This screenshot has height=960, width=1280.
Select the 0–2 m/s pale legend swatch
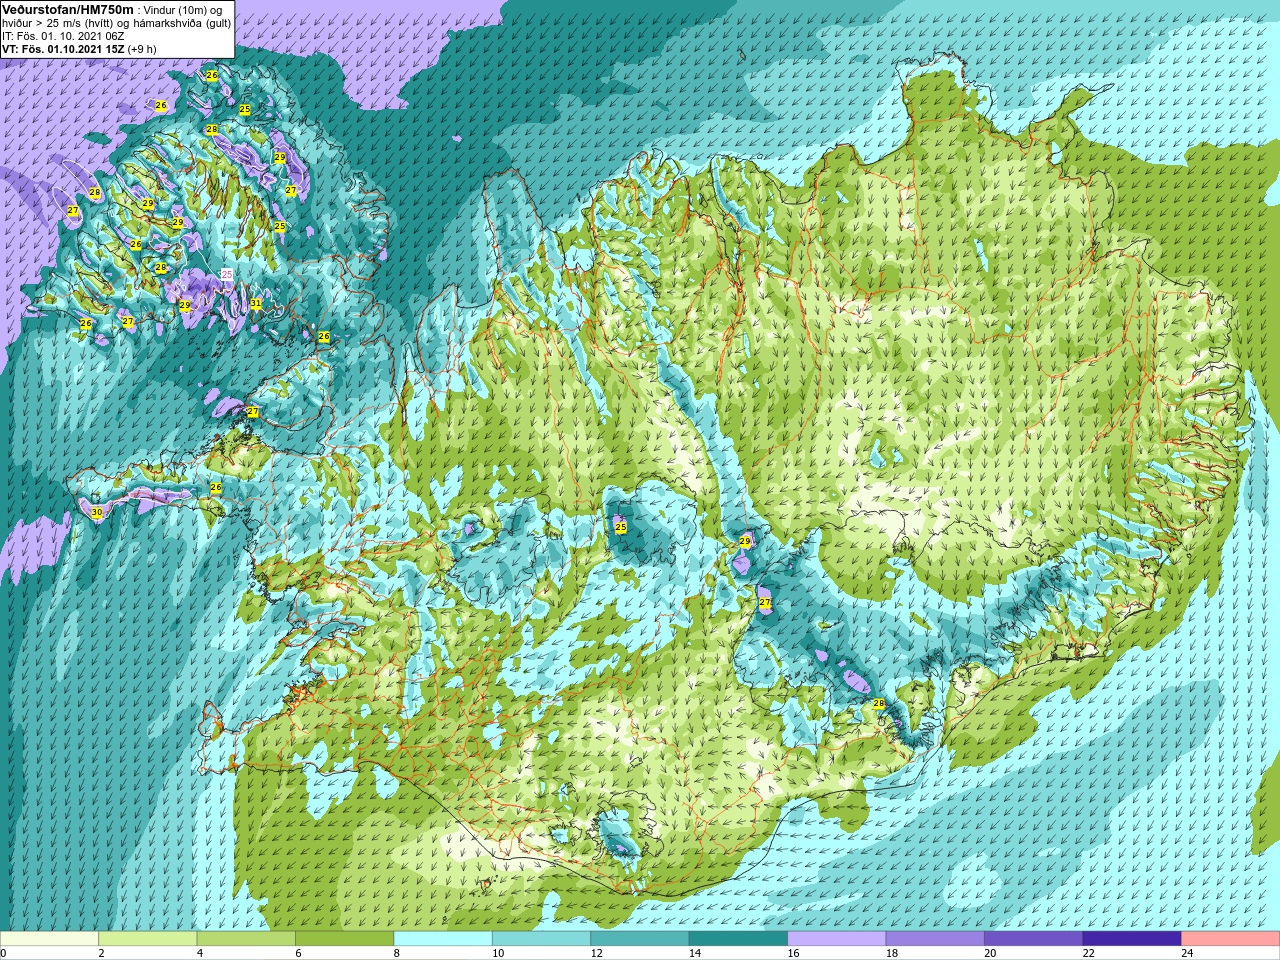pos(49,939)
